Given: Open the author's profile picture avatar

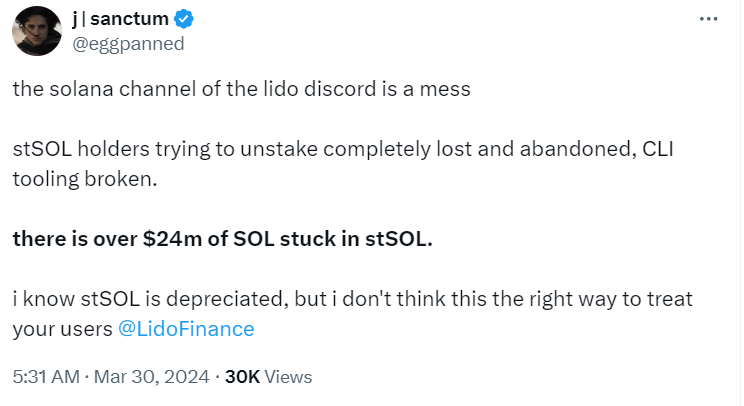Looking at the screenshot, I should (x=37, y=31).
